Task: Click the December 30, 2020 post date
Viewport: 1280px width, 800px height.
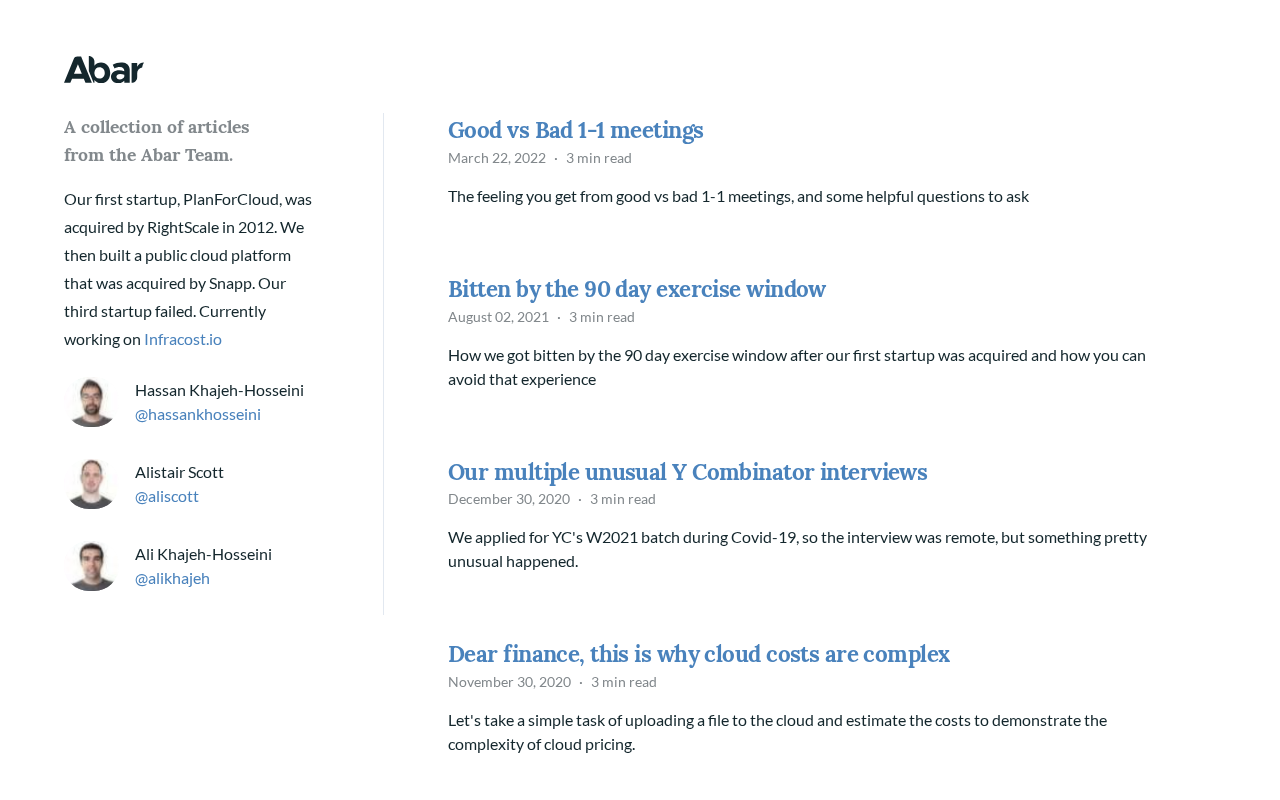Action: pos(509,499)
